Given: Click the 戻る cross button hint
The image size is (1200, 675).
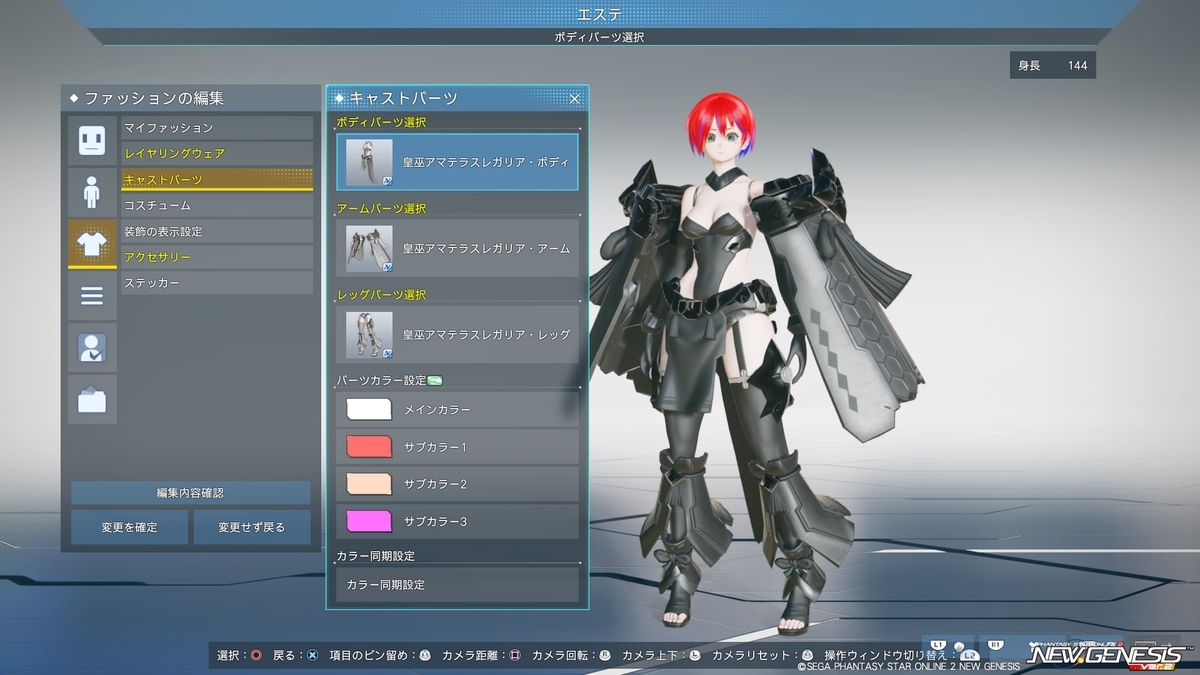Looking at the screenshot, I should tap(312, 655).
